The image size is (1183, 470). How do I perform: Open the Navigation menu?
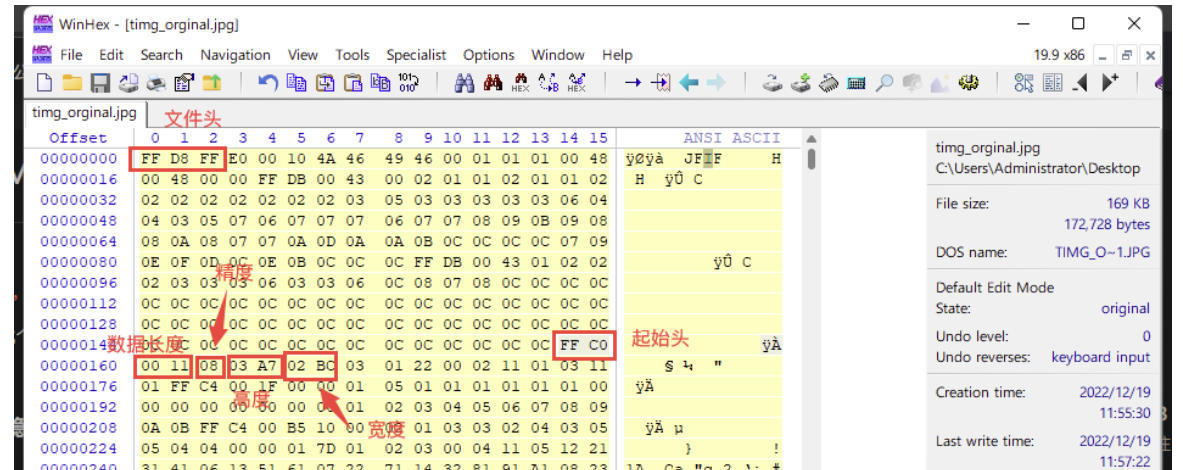coord(235,55)
